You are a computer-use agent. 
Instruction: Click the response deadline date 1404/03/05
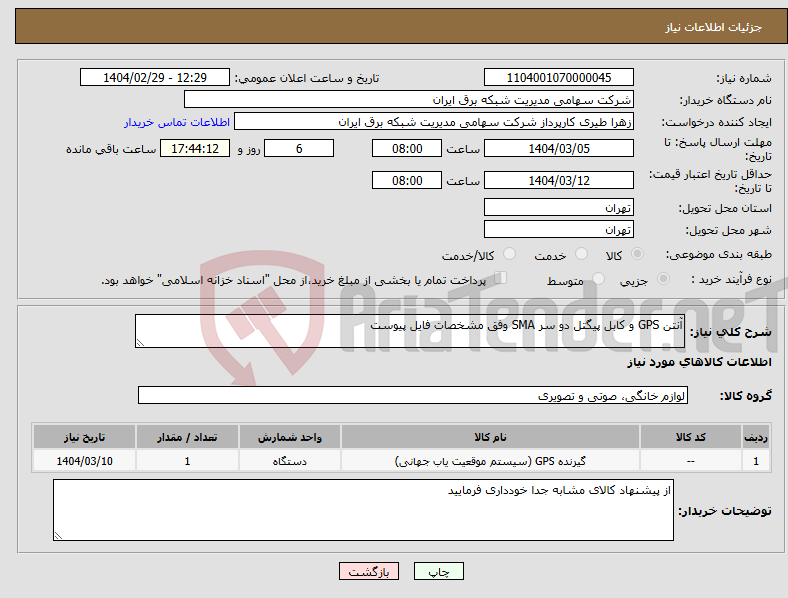(x=558, y=148)
